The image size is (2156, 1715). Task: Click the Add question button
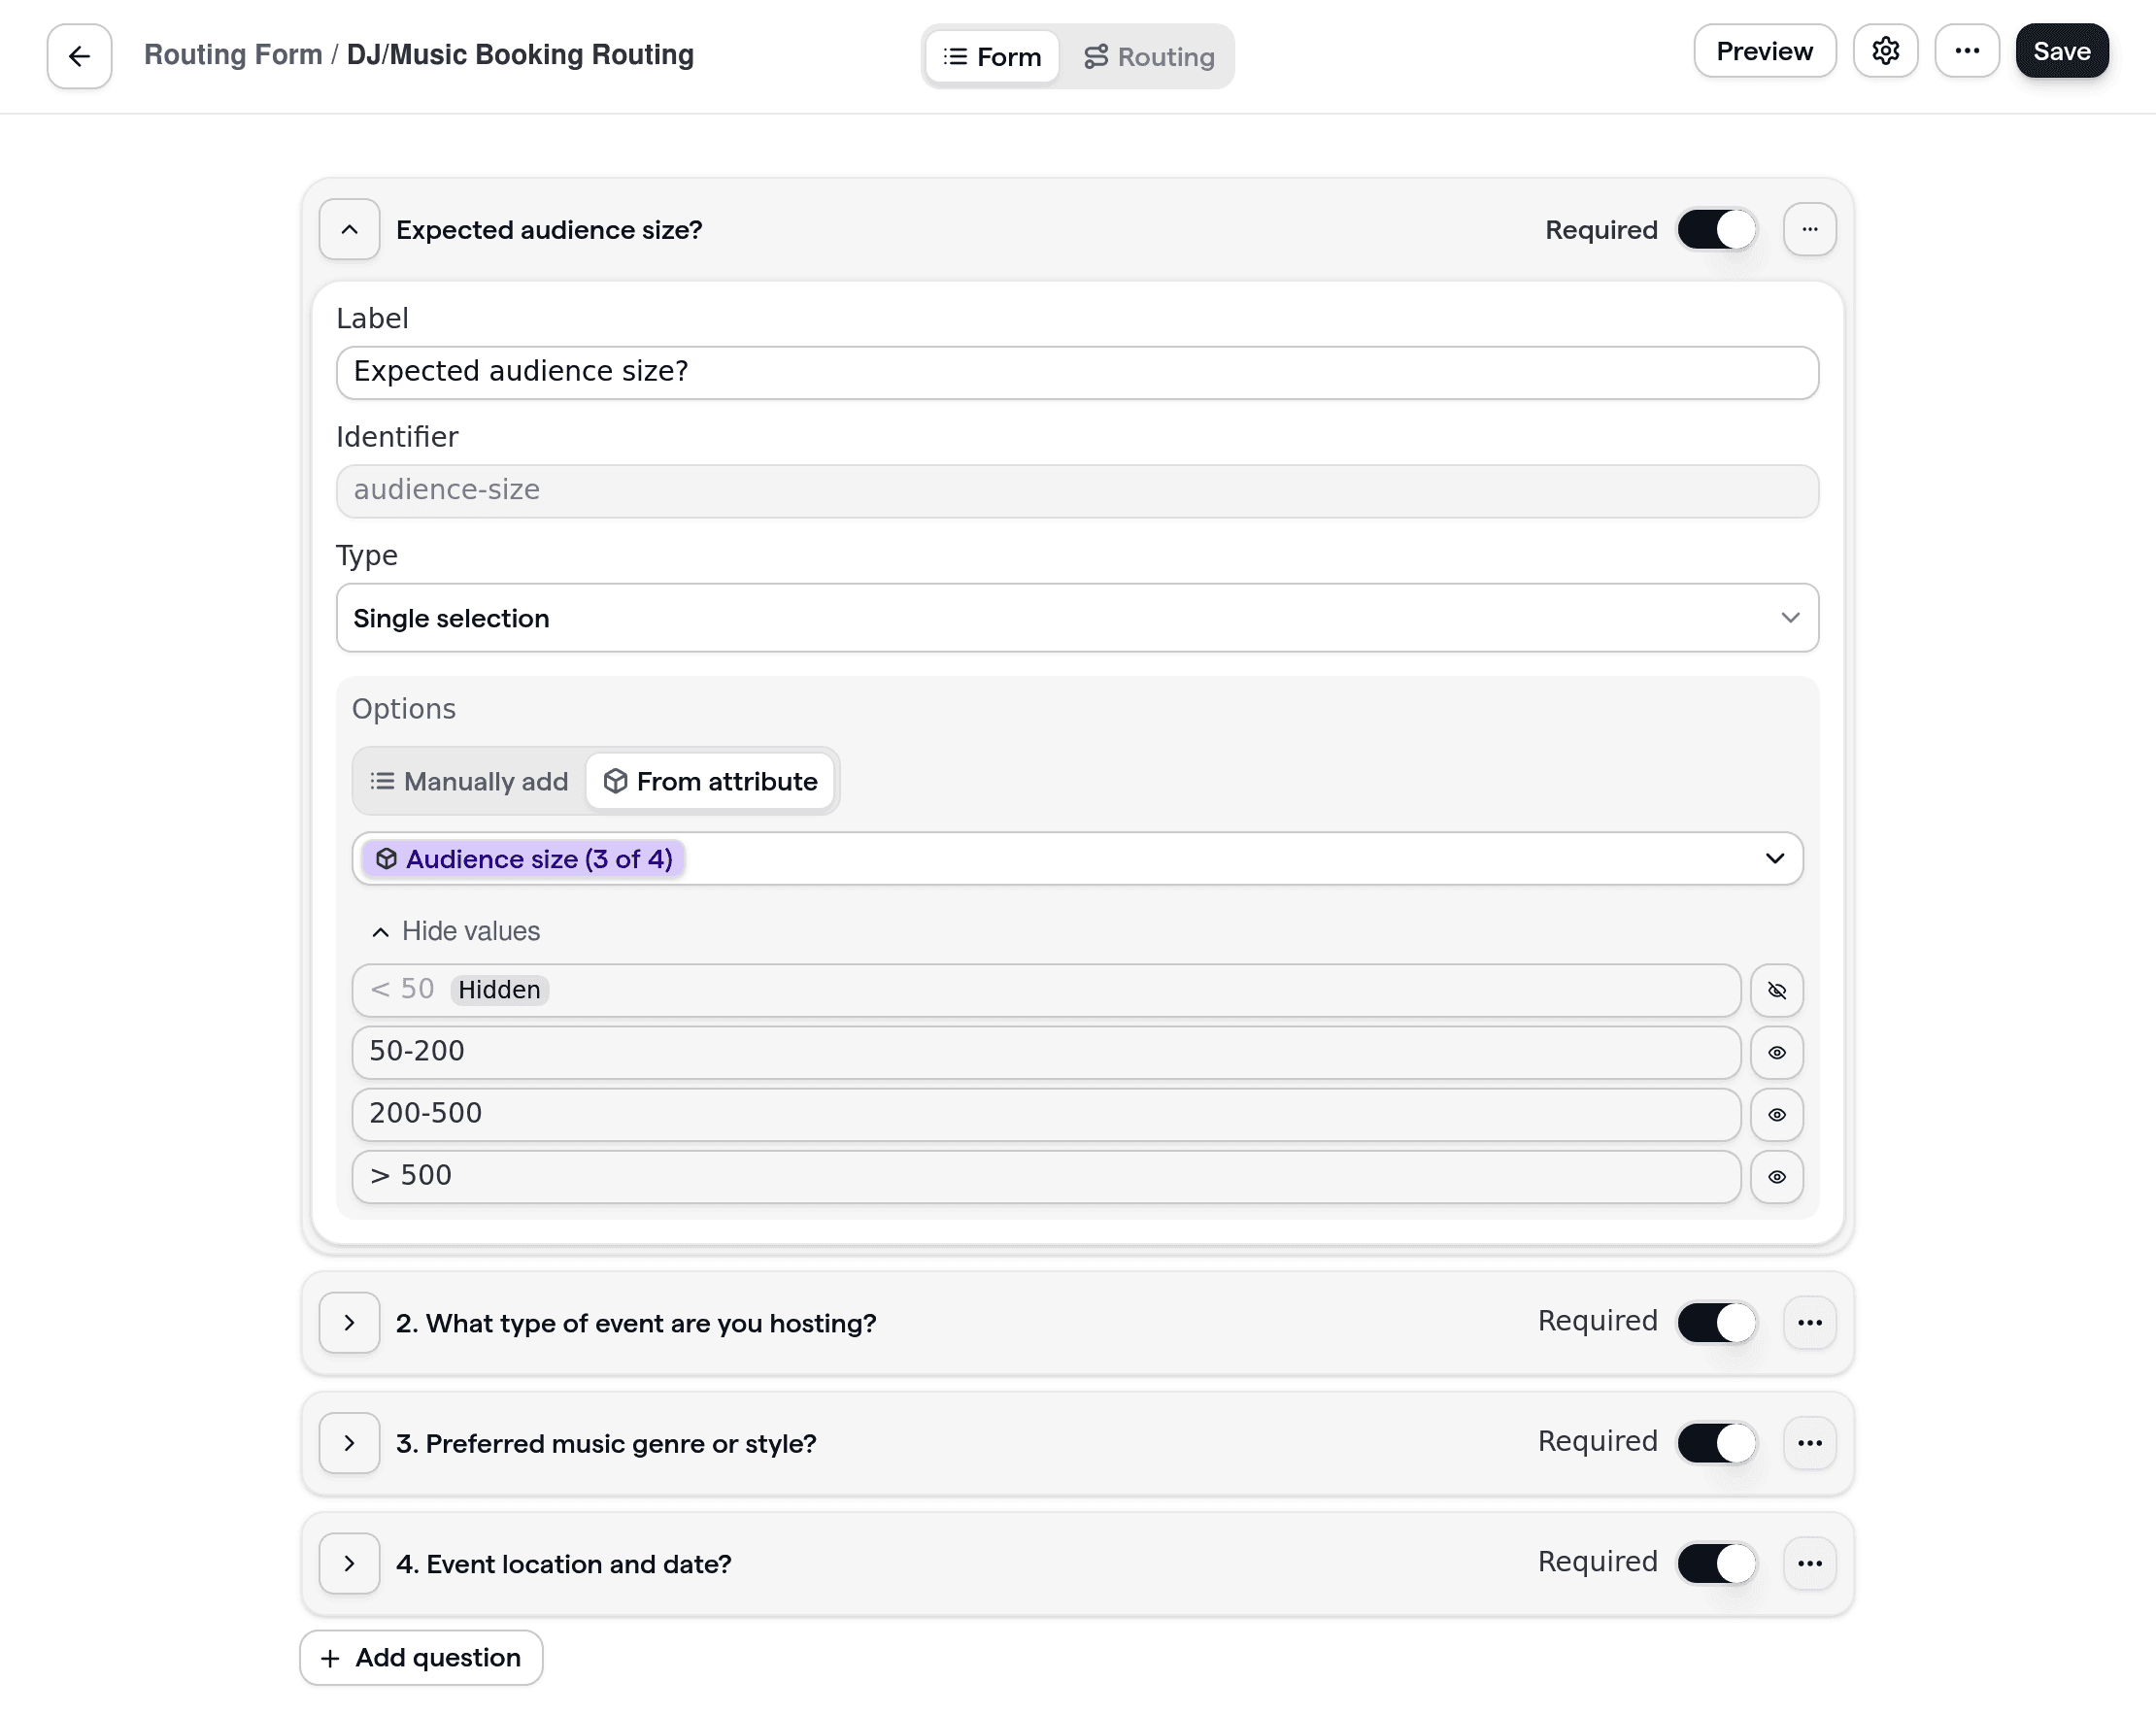[x=420, y=1657]
